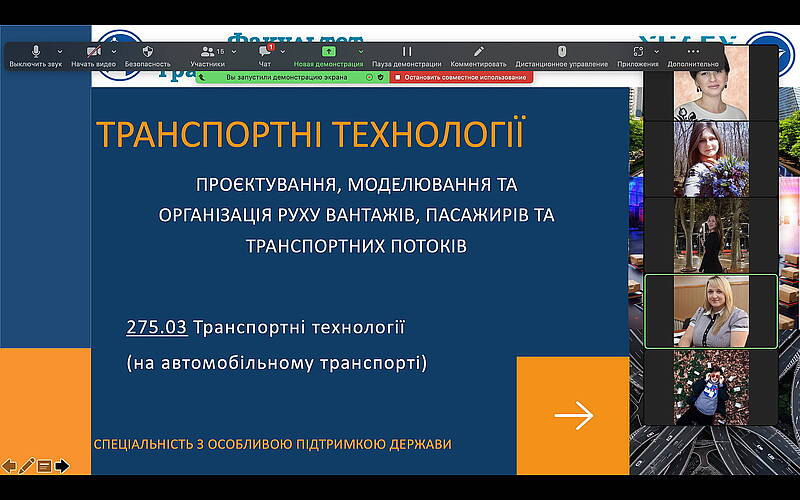Go to previous slide with bottom-left back arrow
The image size is (800, 500).
(x=9, y=466)
